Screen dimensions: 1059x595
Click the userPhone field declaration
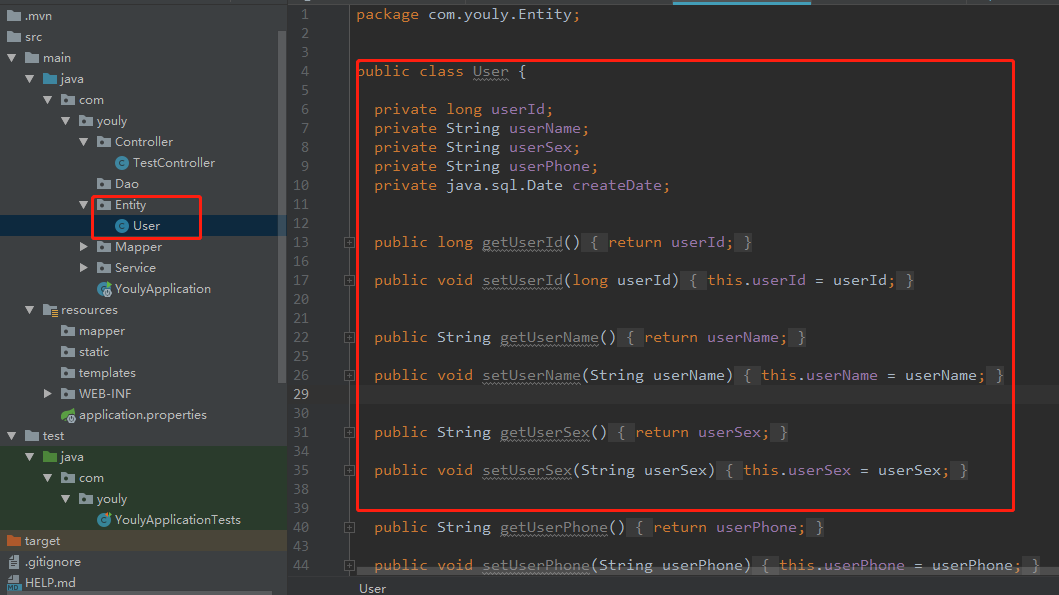[x=549, y=167]
